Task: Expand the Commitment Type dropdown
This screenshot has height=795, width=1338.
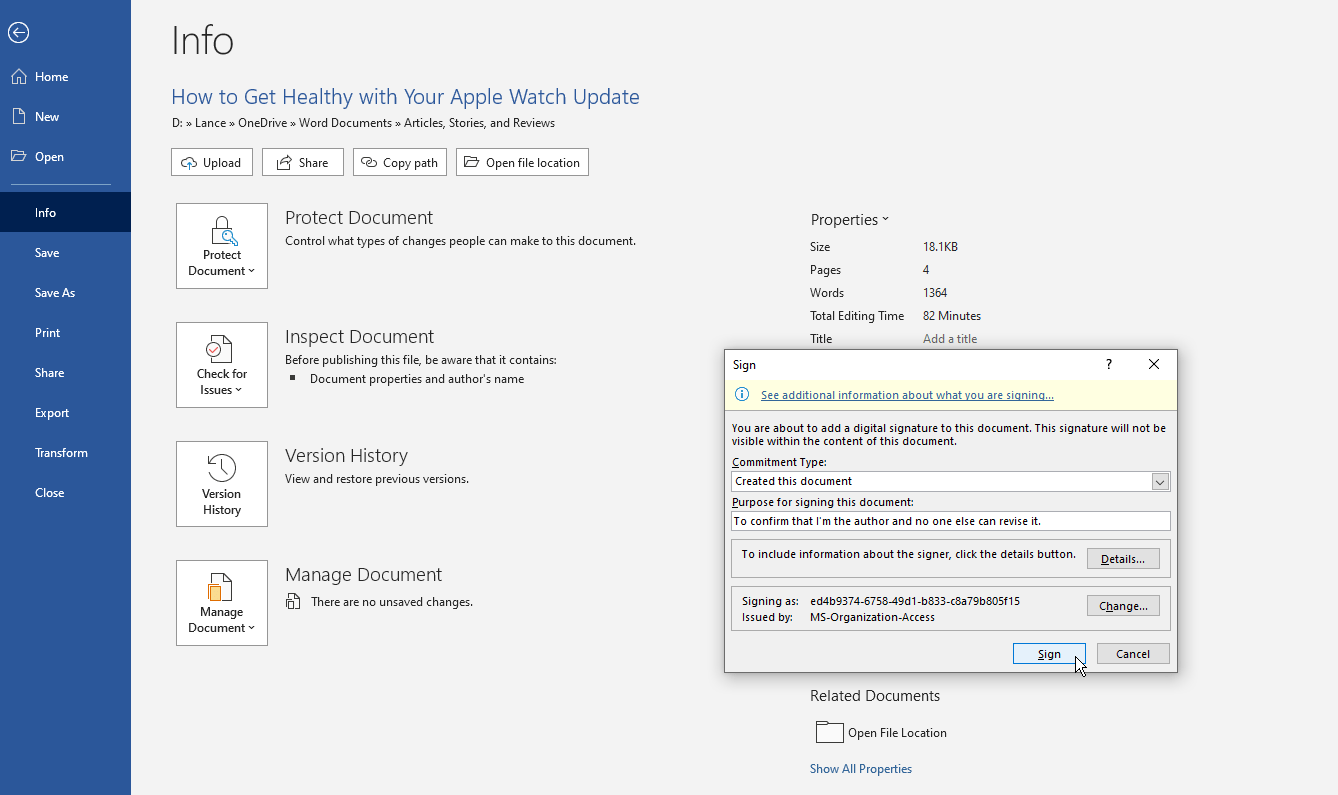Action: [x=1159, y=482]
